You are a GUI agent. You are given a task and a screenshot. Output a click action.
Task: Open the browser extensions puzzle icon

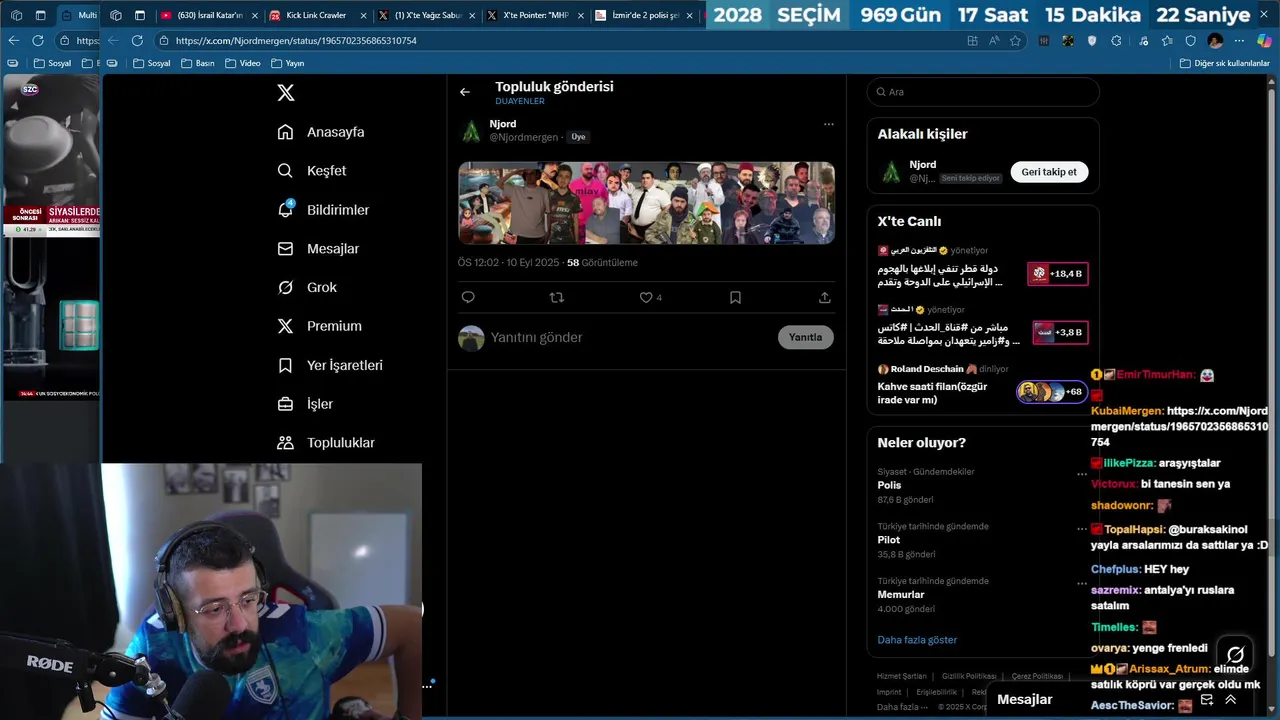[x=1116, y=41]
